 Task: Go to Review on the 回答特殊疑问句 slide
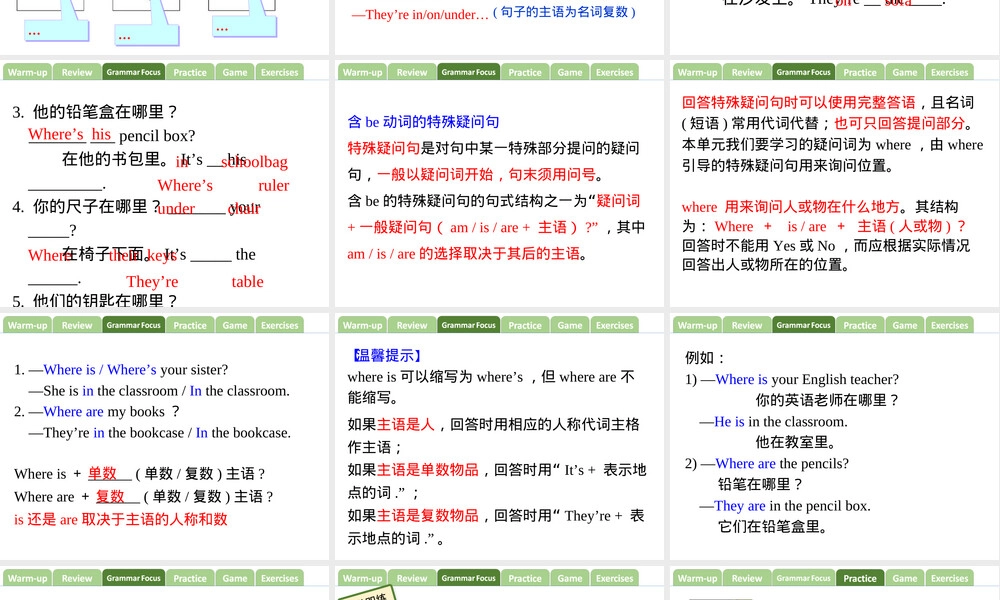[747, 72]
